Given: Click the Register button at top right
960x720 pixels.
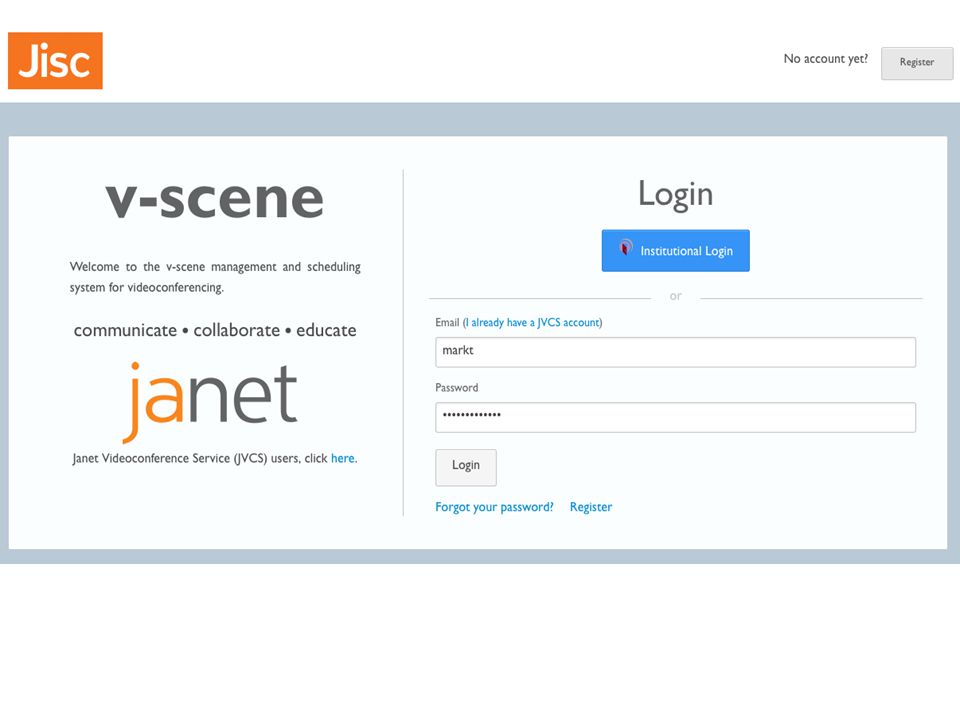Looking at the screenshot, I should (917, 62).
